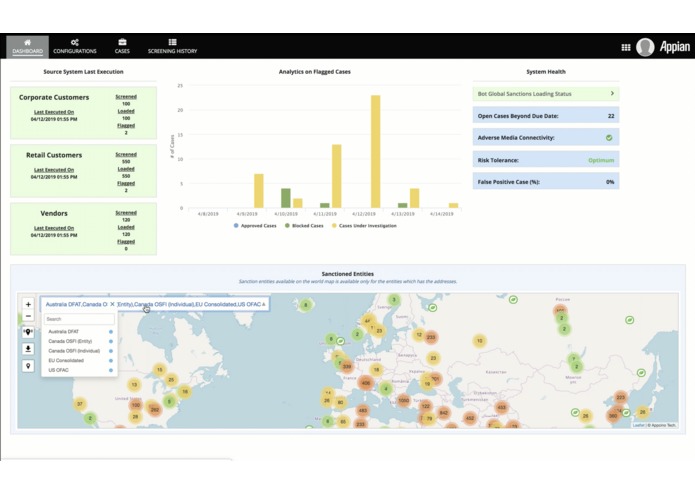Collapse the sanction list dropdown caret

(x=264, y=304)
